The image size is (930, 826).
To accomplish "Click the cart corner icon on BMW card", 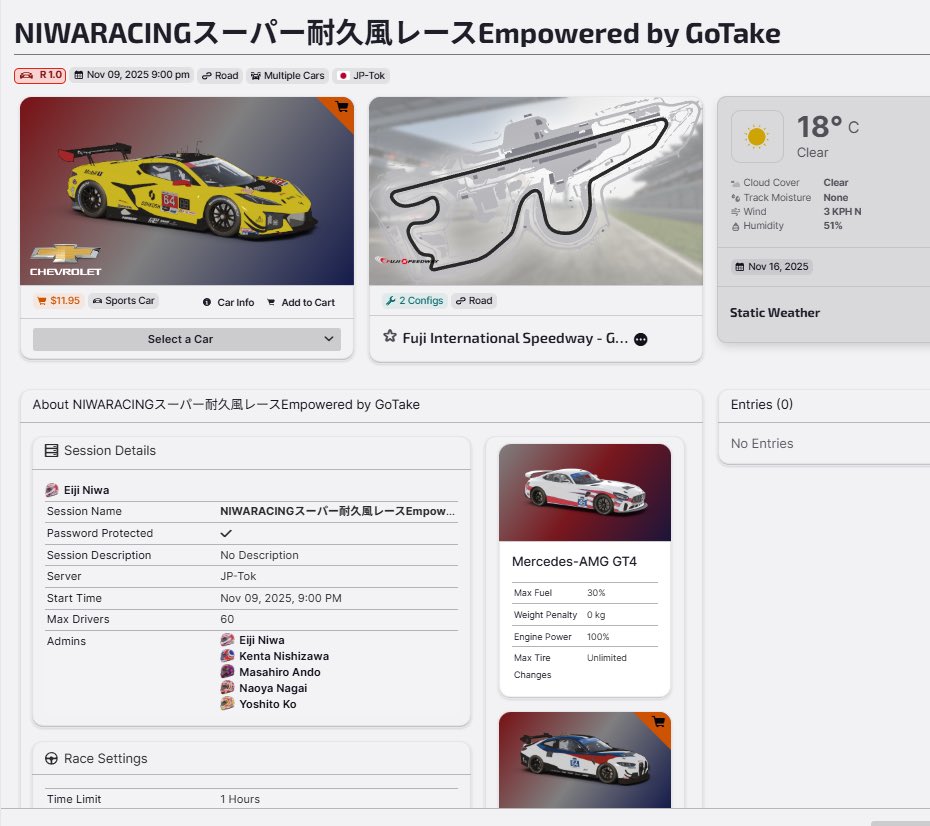I will tap(658, 722).
